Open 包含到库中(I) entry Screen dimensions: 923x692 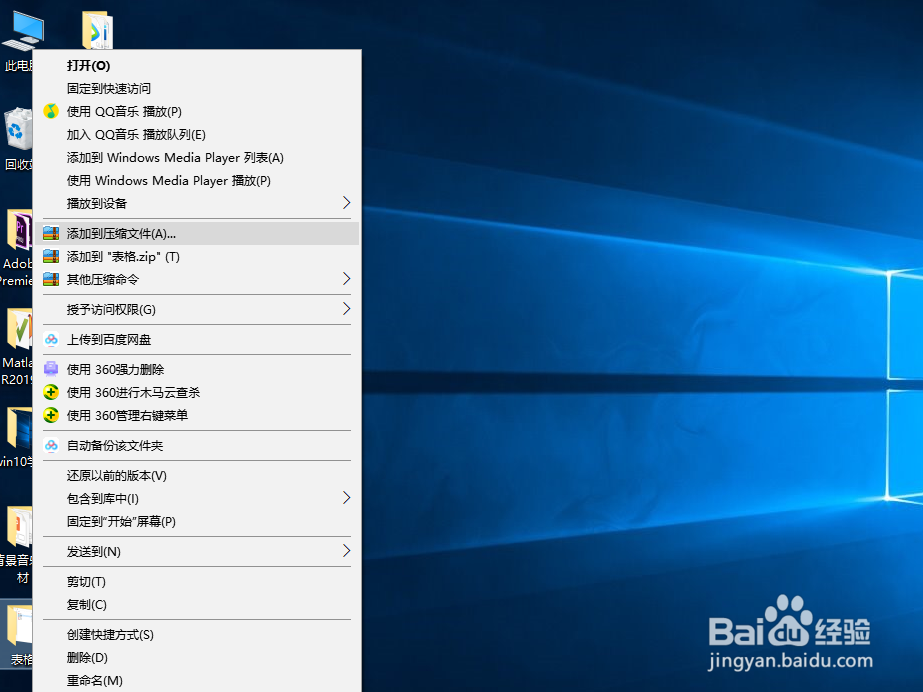pos(197,498)
